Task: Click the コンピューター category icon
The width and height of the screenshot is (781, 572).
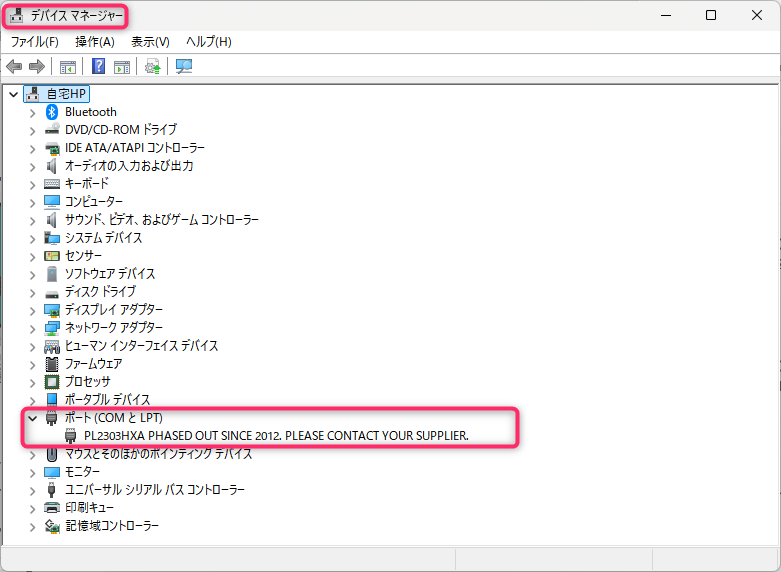Action: (52, 202)
